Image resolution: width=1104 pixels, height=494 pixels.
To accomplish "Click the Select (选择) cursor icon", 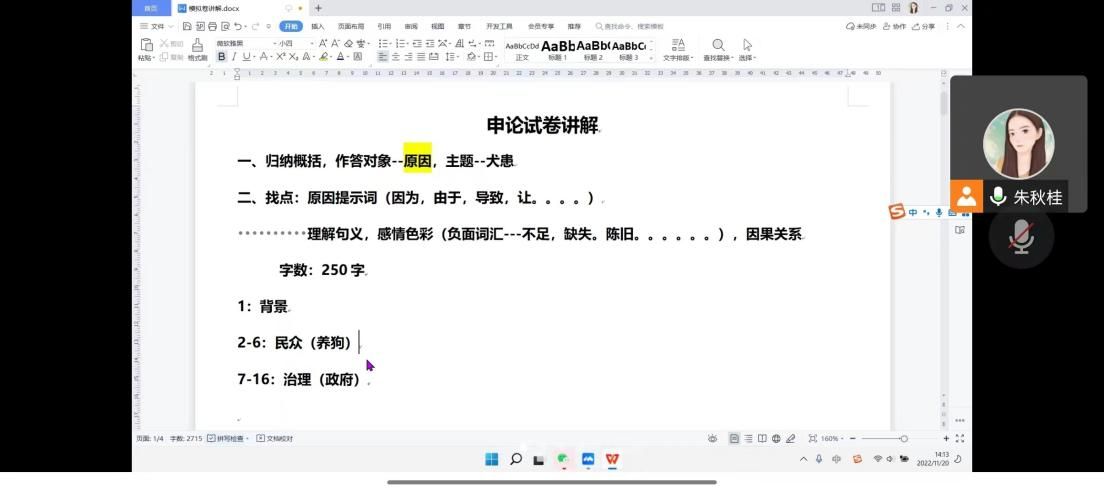I will [x=747, y=45].
